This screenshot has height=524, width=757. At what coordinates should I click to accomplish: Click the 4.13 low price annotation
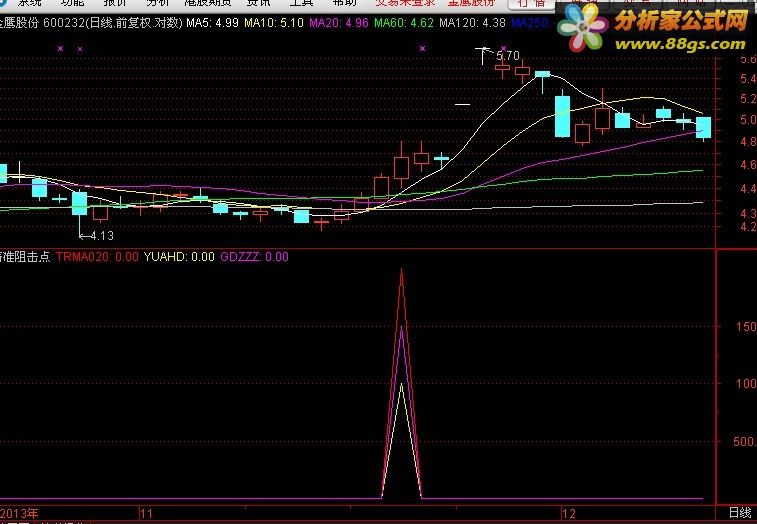click(x=102, y=236)
